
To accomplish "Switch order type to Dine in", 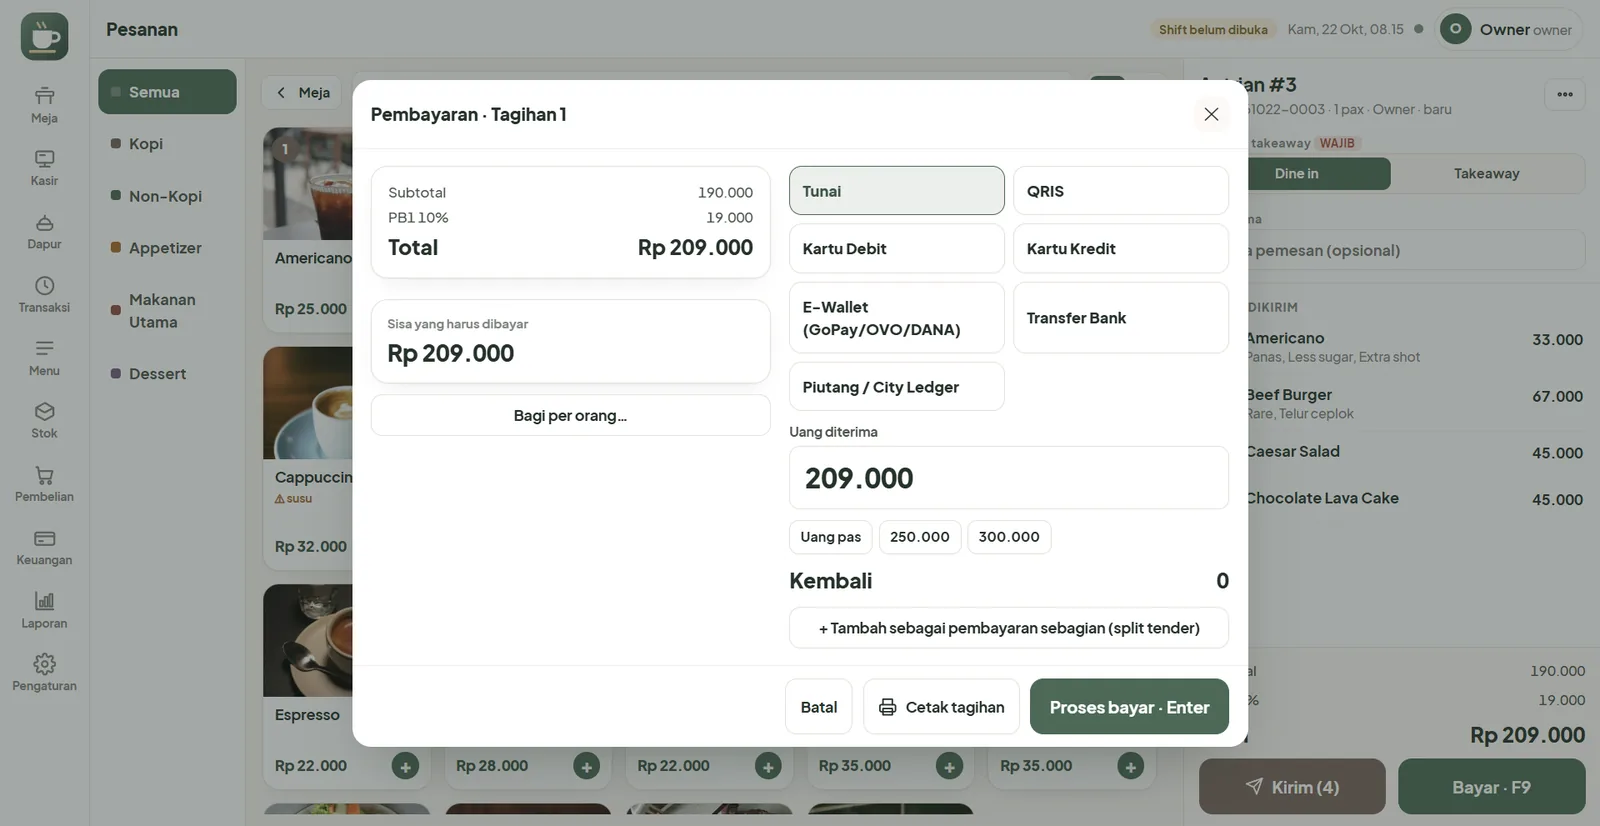I will click(1296, 174).
